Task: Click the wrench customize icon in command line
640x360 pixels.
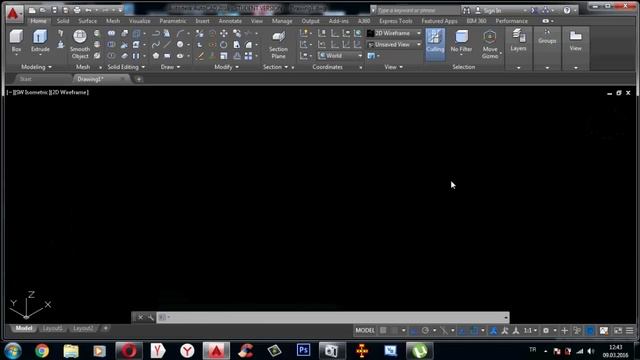Action: coord(150,317)
